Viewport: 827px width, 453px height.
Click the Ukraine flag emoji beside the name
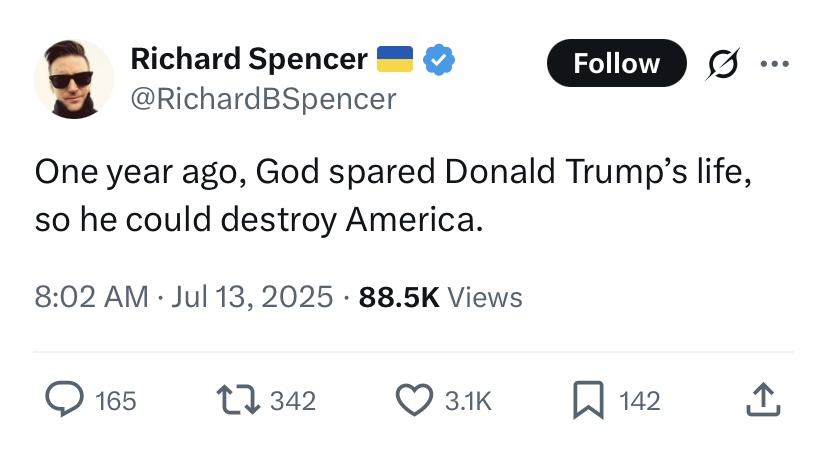click(x=395, y=59)
